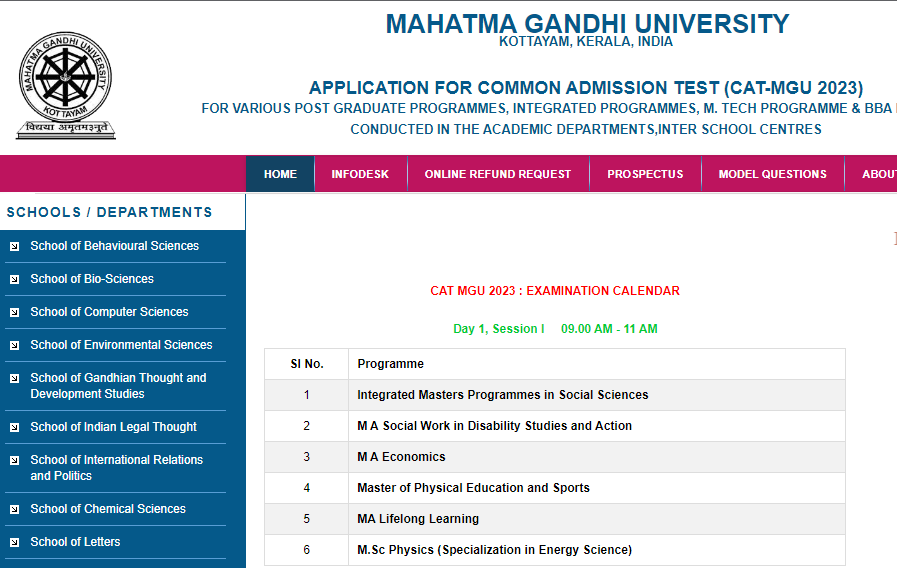Select Master of Physical Education and Sports row
Image resolution: width=897 pixels, height=568 pixels.
coord(555,488)
